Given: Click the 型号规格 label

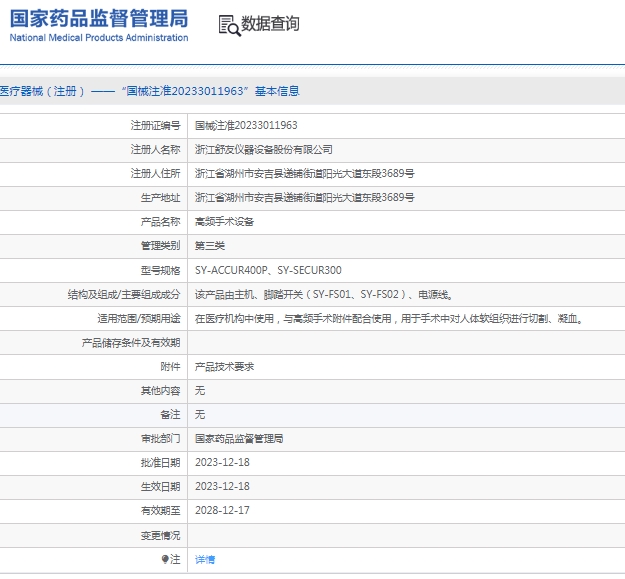Looking at the screenshot, I should tap(160, 271).
